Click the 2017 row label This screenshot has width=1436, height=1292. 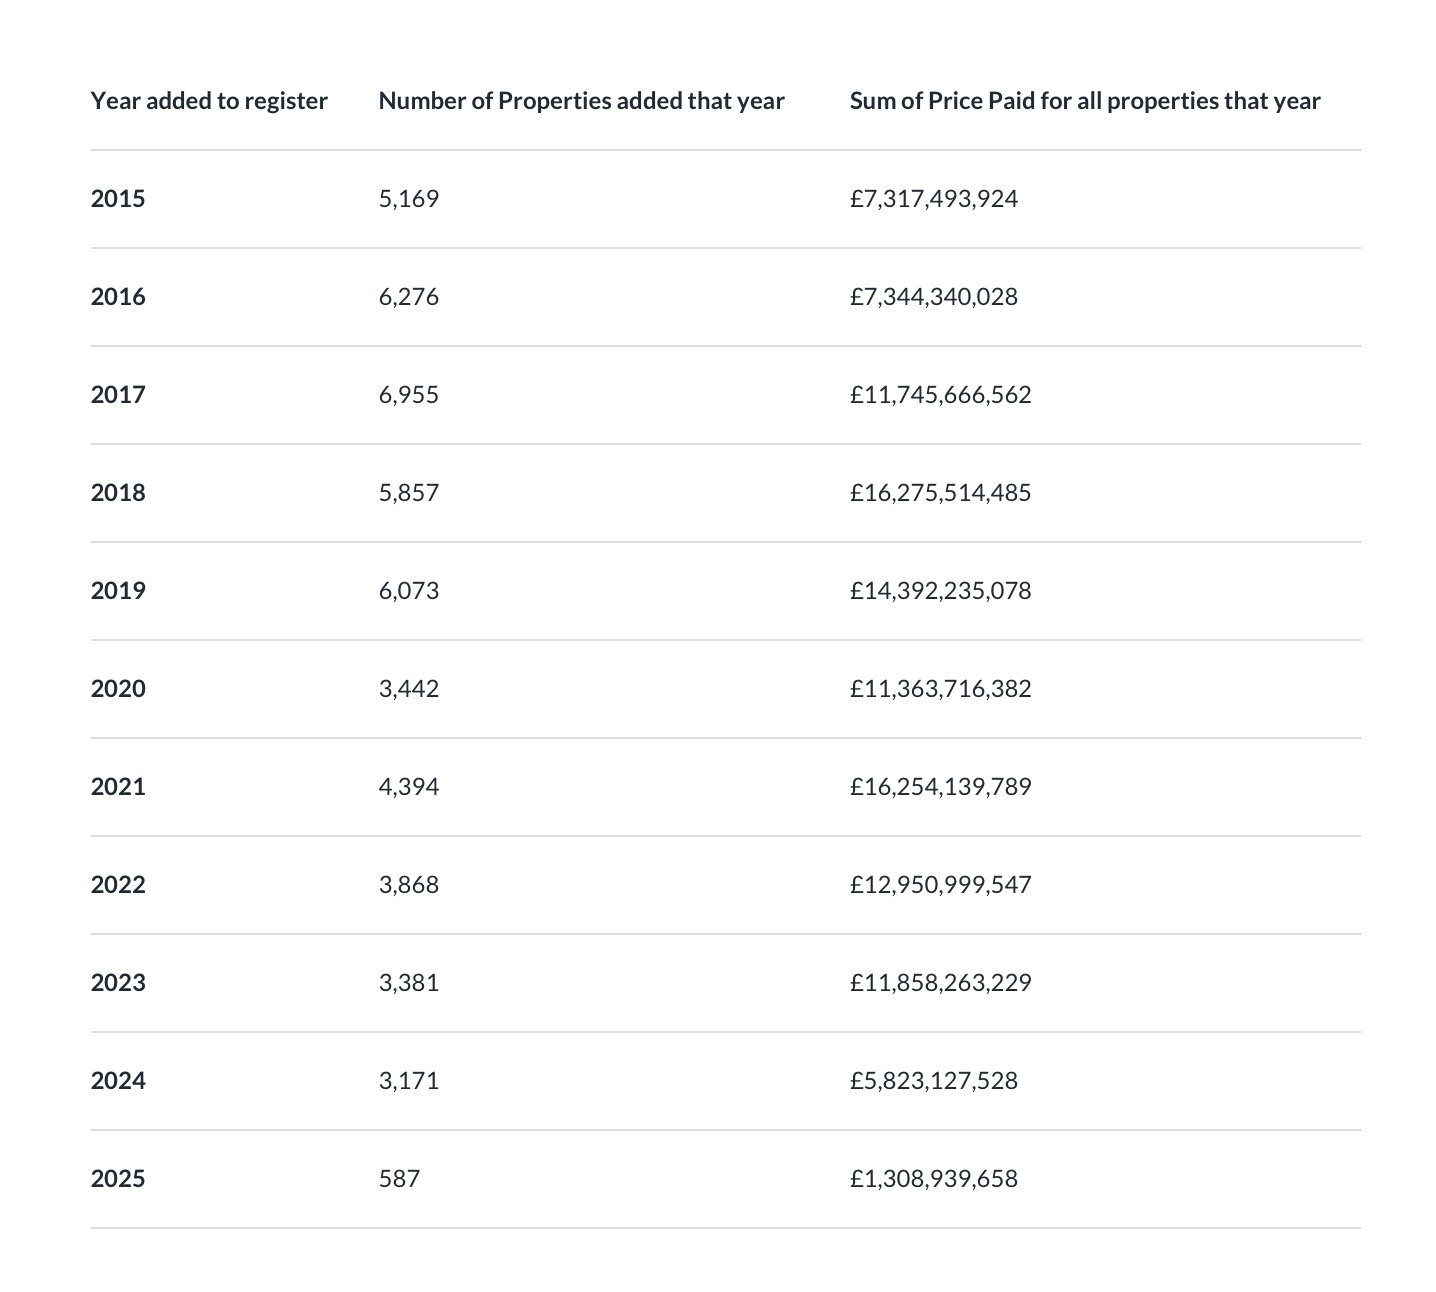tap(118, 395)
